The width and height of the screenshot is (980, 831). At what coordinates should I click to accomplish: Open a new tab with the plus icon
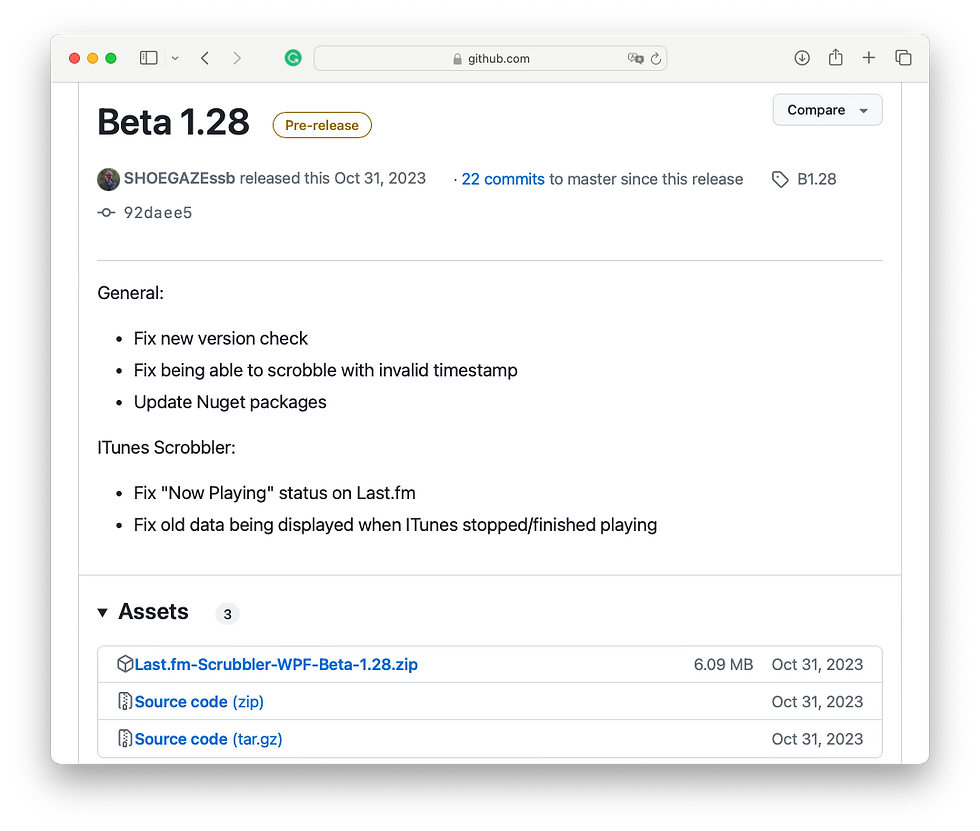tap(869, 58)
